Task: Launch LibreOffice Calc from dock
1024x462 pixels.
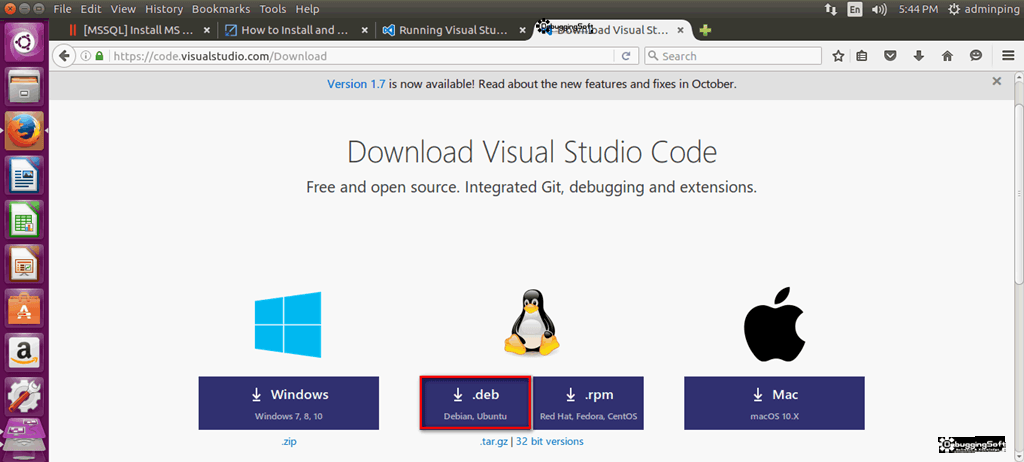Action: pos(24,219)
